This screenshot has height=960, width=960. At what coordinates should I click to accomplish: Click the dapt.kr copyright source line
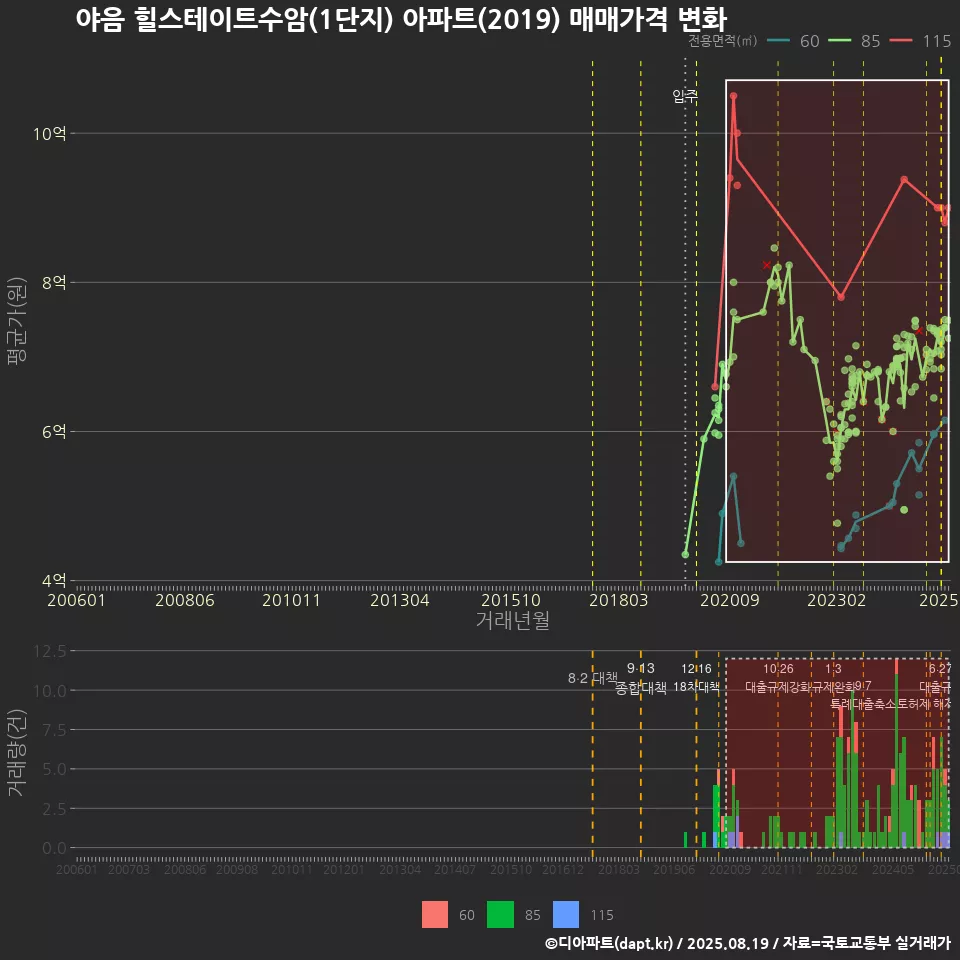[748, 943]
